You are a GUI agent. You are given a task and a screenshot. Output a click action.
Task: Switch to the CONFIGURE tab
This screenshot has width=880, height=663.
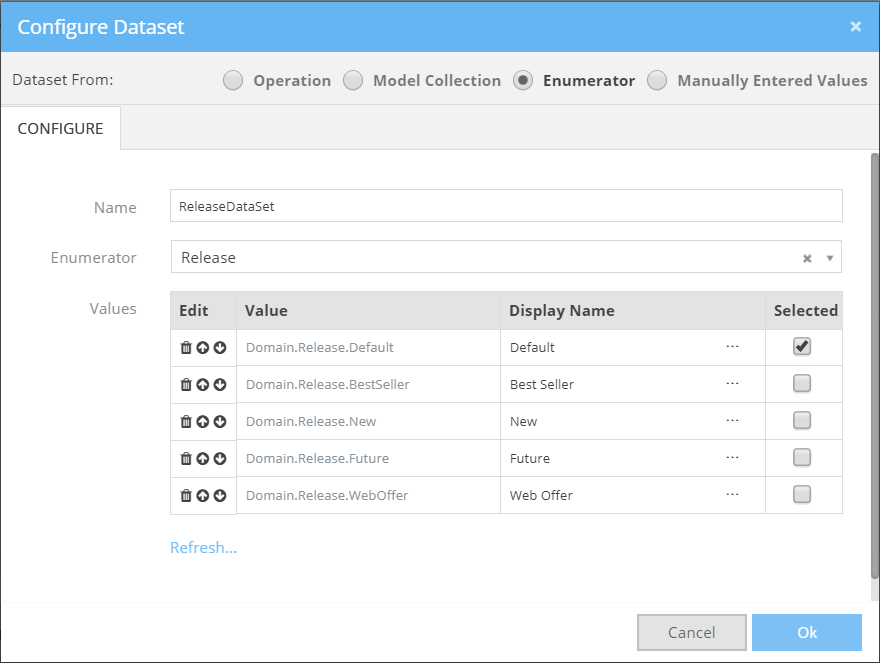tap(61, 128)
